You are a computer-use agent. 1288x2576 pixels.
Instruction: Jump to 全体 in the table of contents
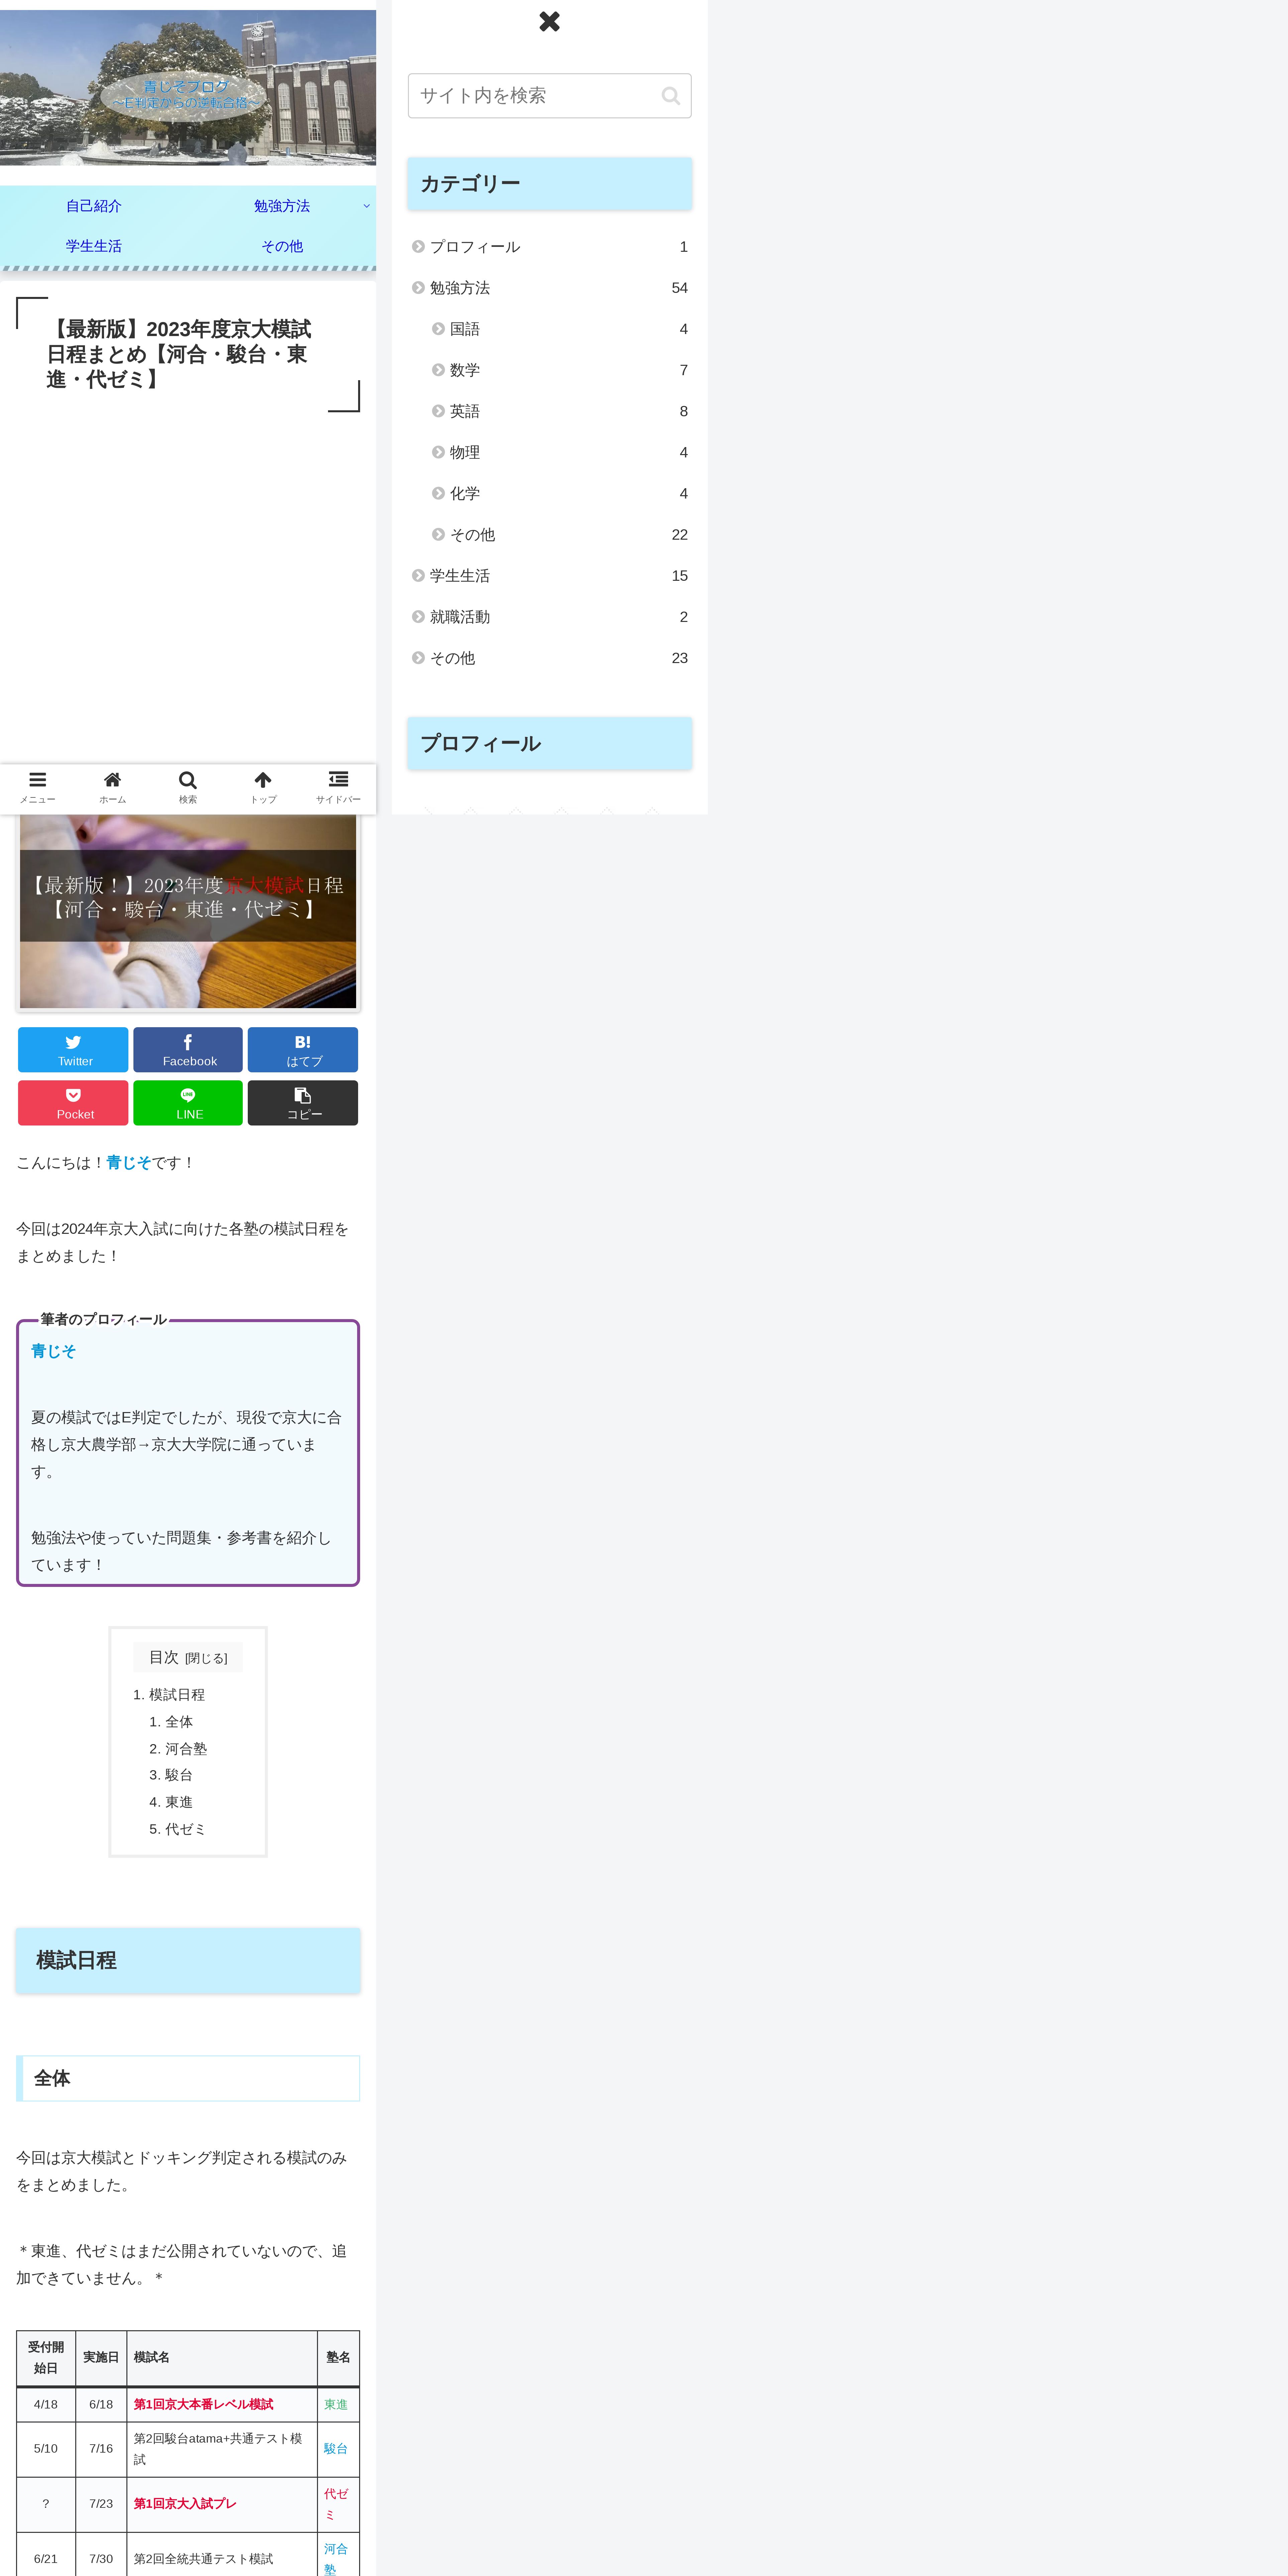pyautogui.click(x=179, y=1722)
